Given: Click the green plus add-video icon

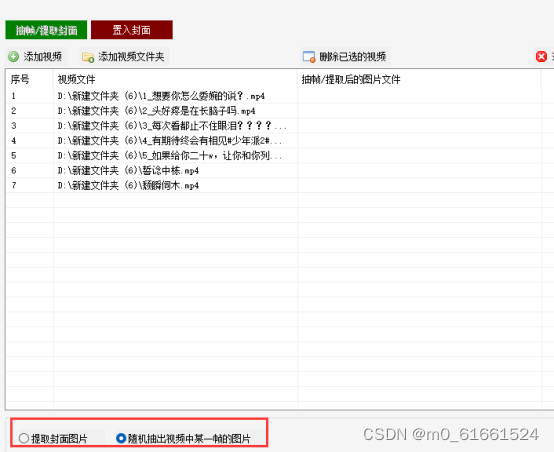Looking at the screenshot, I should click(x=13, y=57).
